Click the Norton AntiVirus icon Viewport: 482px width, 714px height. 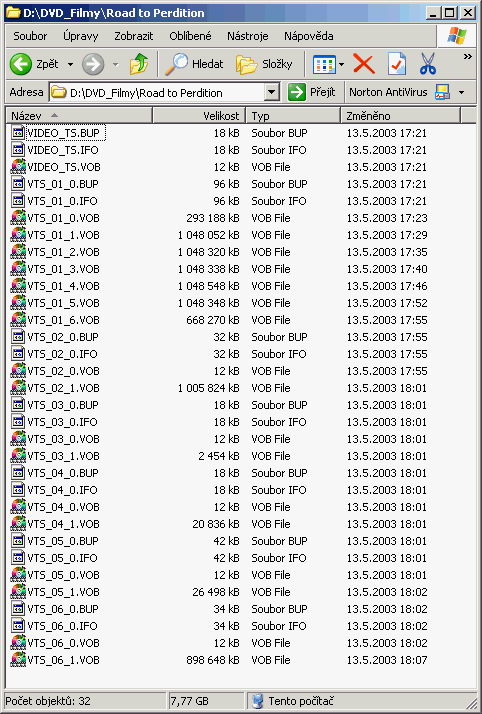click(442, 92)
